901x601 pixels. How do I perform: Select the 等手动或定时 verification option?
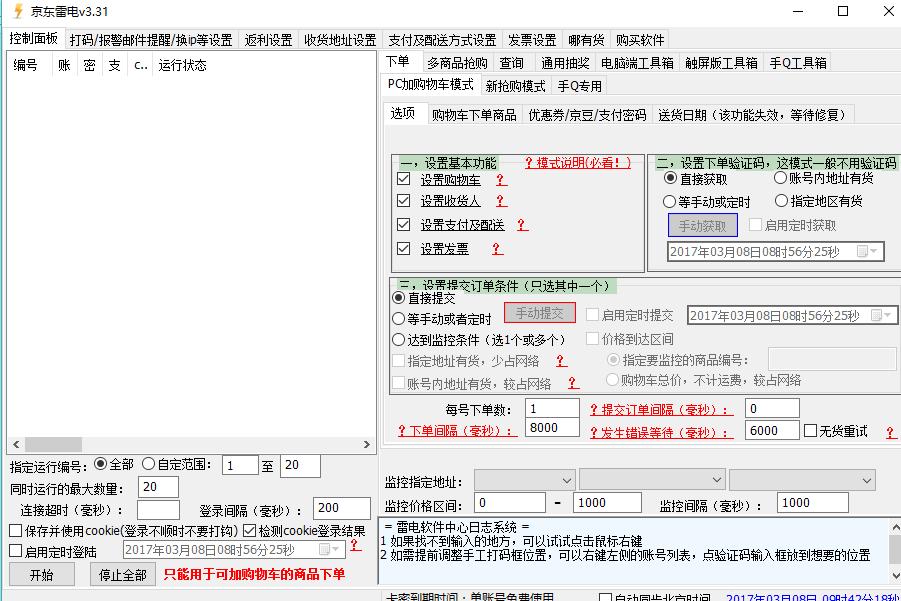pos(667,202)
